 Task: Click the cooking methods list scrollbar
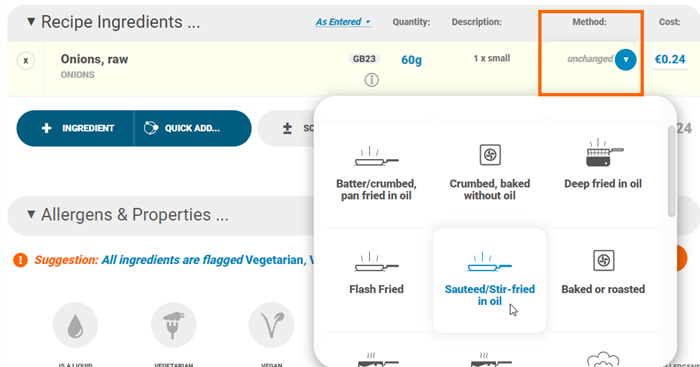[x=671, y=172]
